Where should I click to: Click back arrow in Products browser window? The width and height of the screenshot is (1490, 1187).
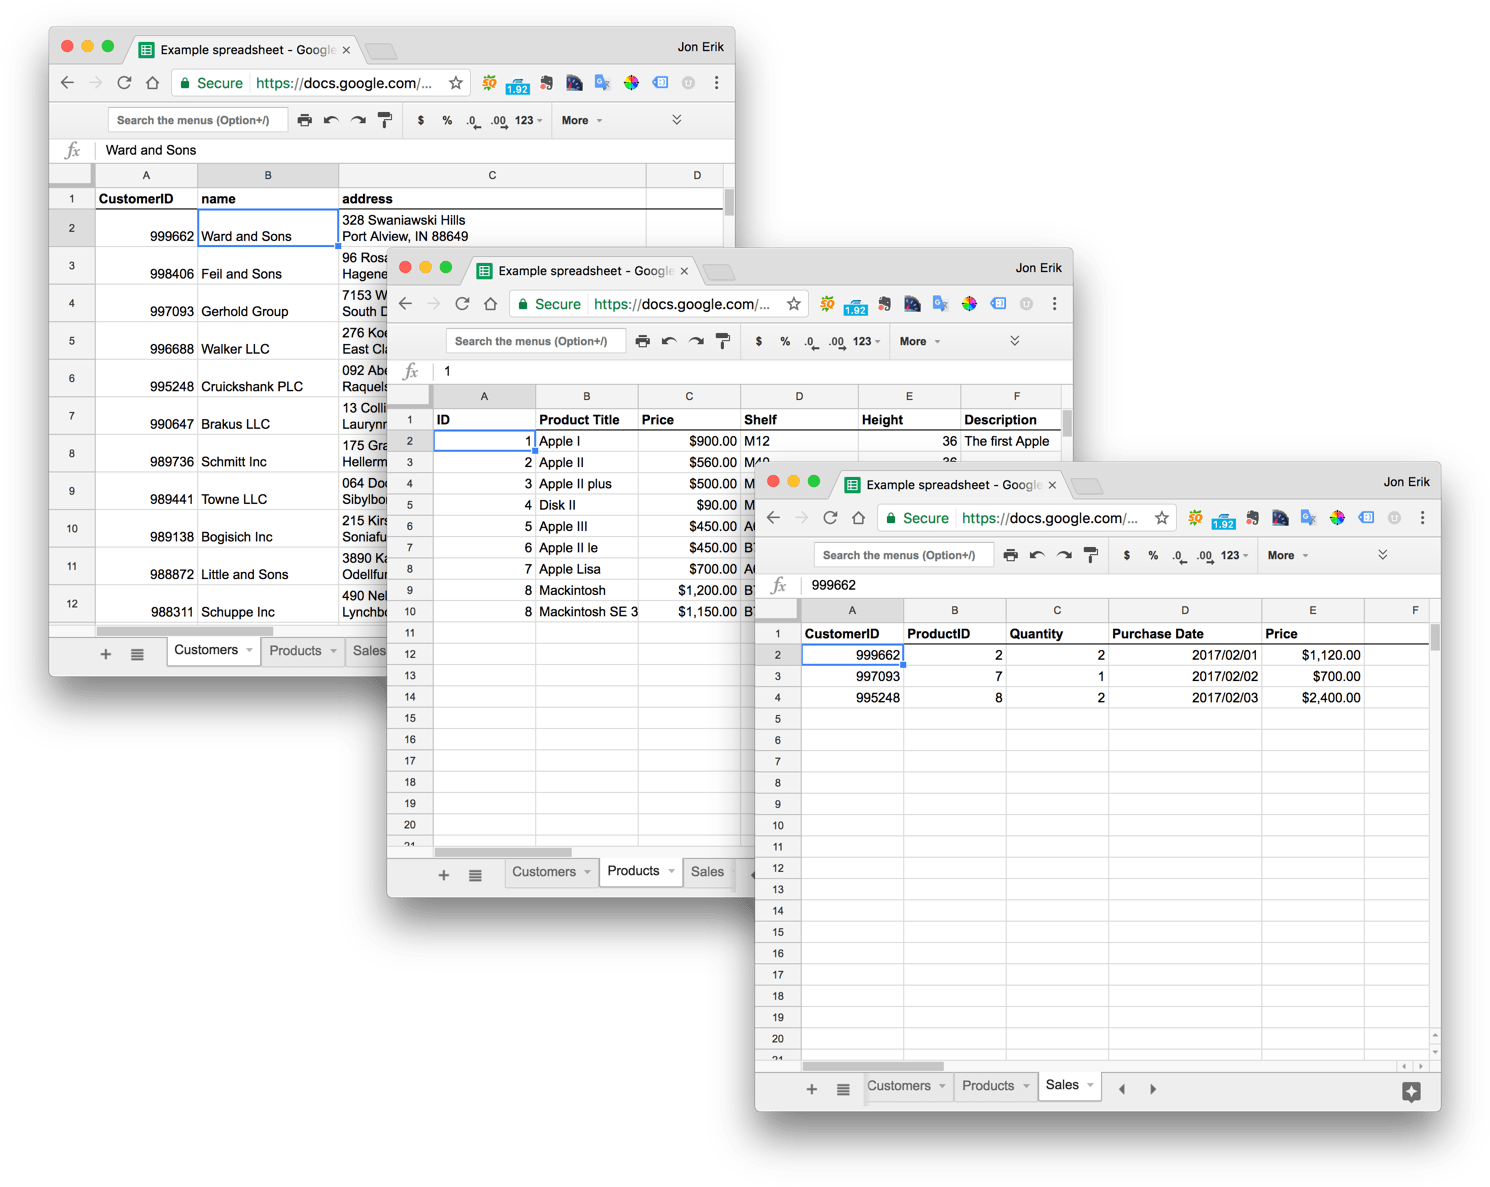(x=405, y=304)
